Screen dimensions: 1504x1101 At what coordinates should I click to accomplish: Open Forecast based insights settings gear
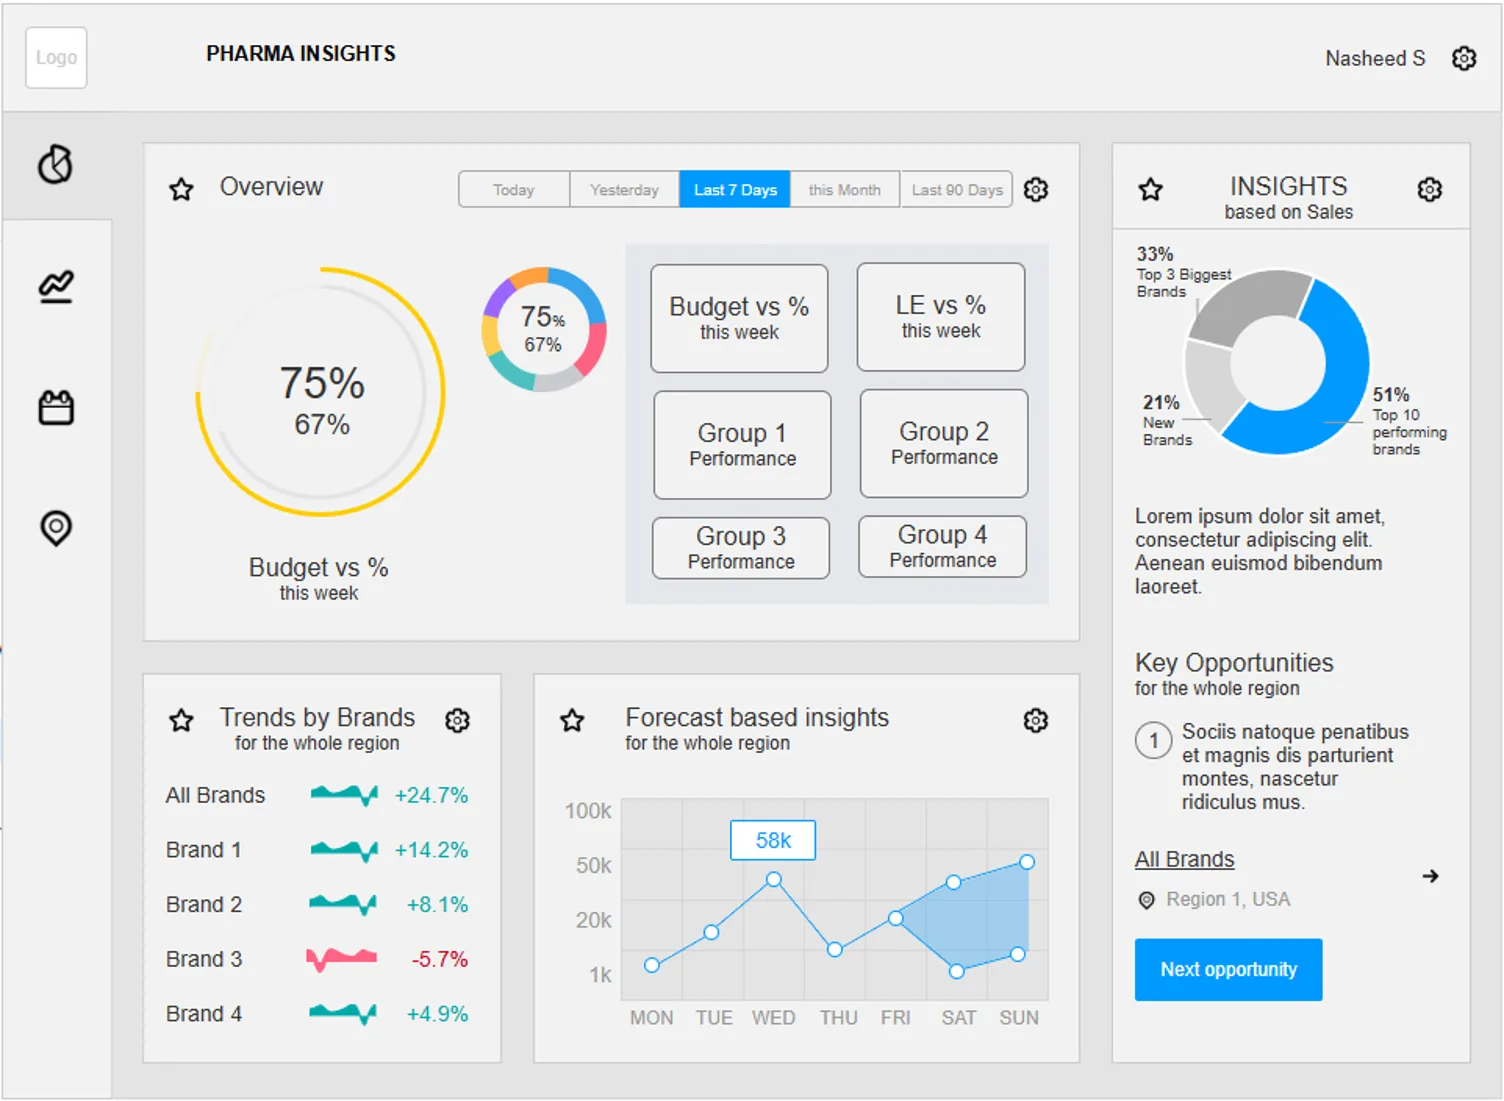point(1036,720)
